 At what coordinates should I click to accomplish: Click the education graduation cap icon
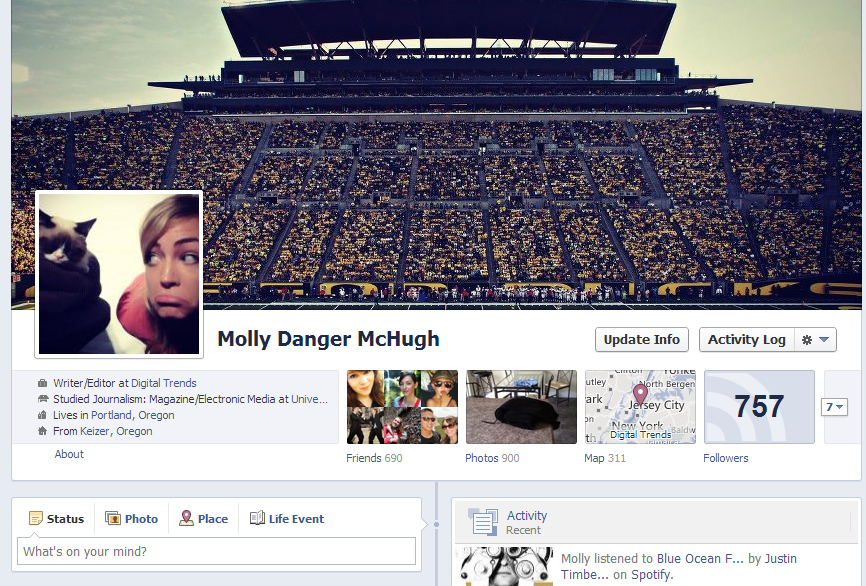[x=43, y=399]
